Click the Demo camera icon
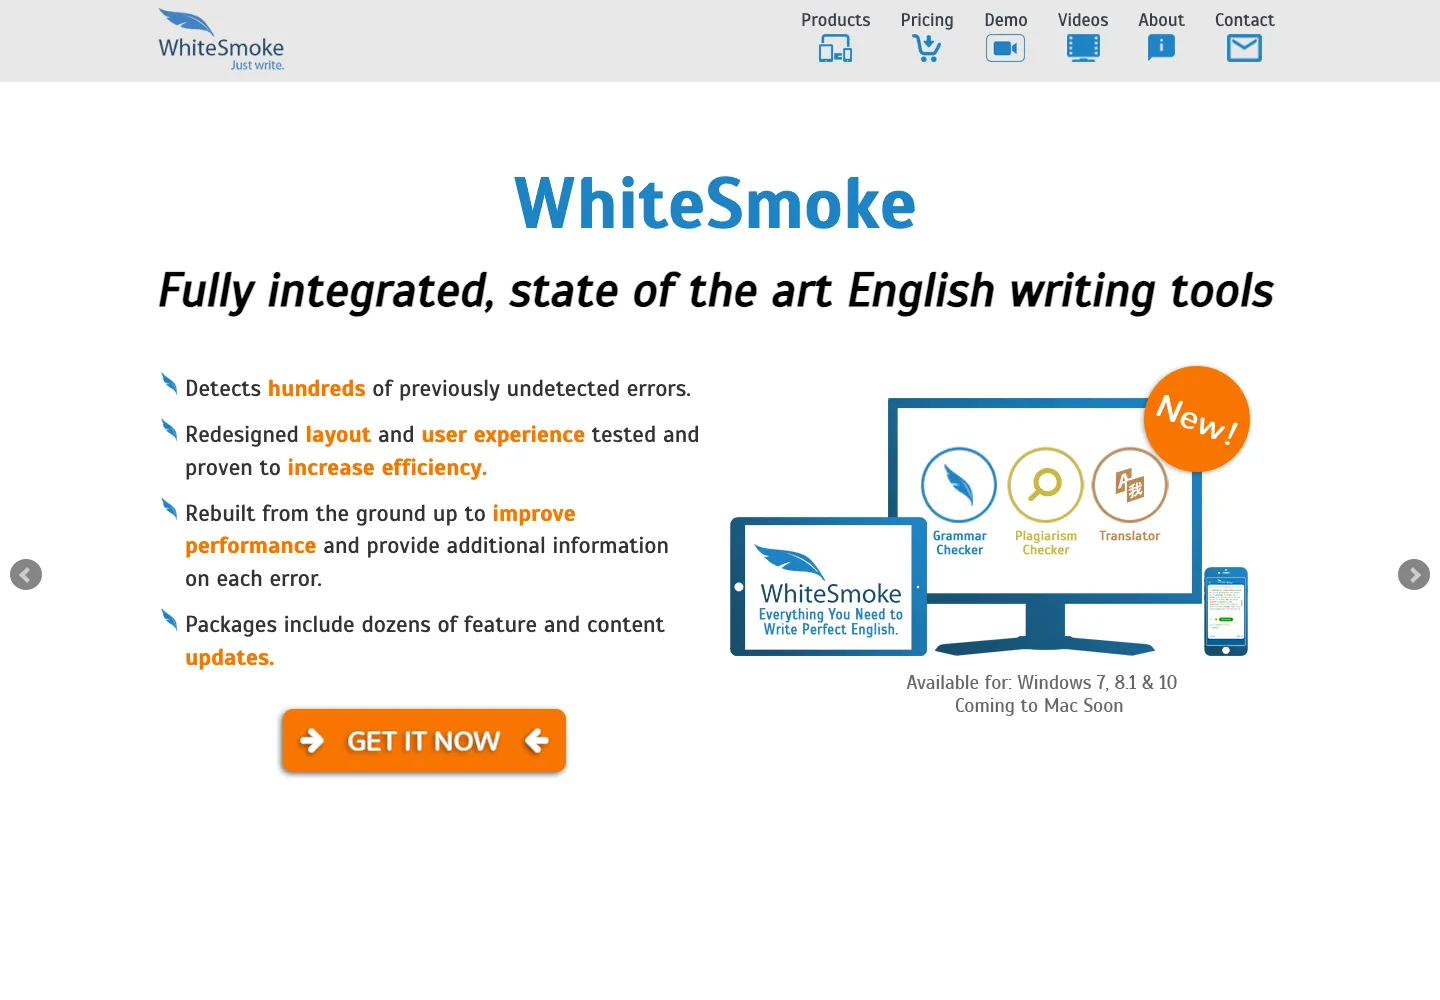Image resolution: width=1440 pixels, height=1000 pixels. (x=1005, y=48)
